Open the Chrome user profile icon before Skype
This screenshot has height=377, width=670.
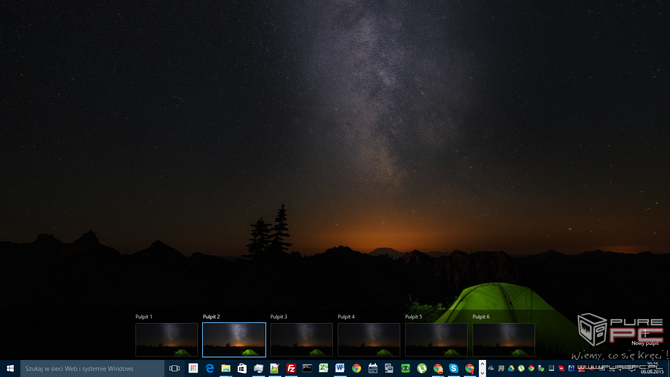tap(438, 368)
